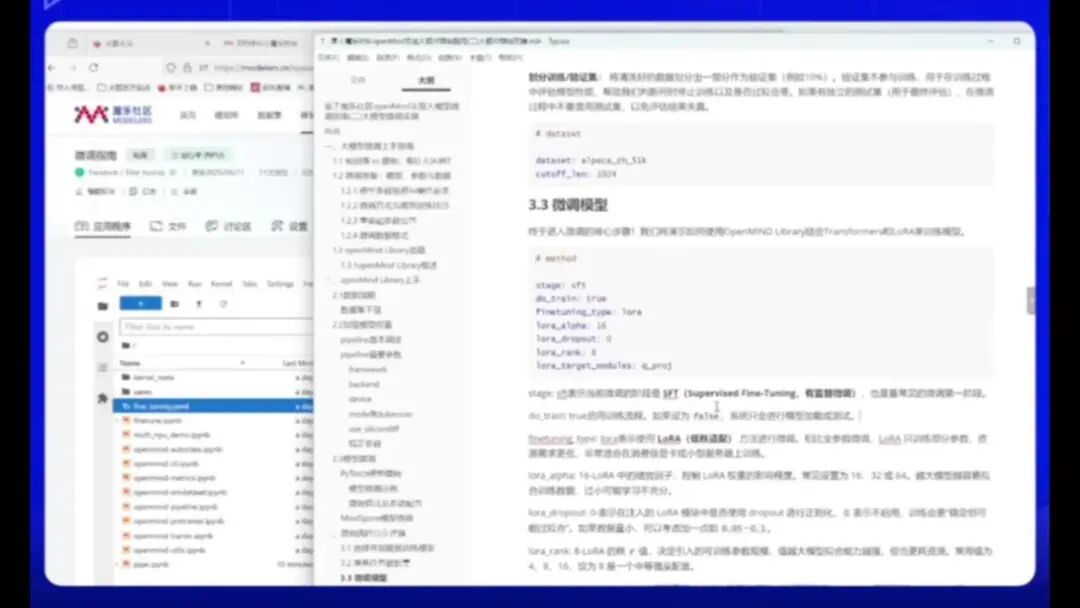Select the highlighted fine_tuning.yaml file
The image size is (1080, 608).
tap(213, 406)
